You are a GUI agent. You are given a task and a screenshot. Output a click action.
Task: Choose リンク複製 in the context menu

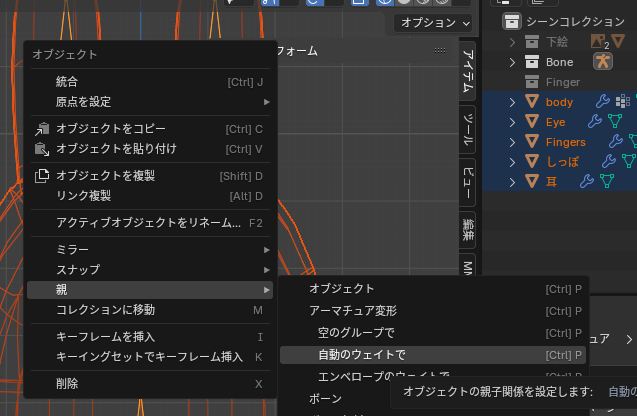click(x=150, y=196)
